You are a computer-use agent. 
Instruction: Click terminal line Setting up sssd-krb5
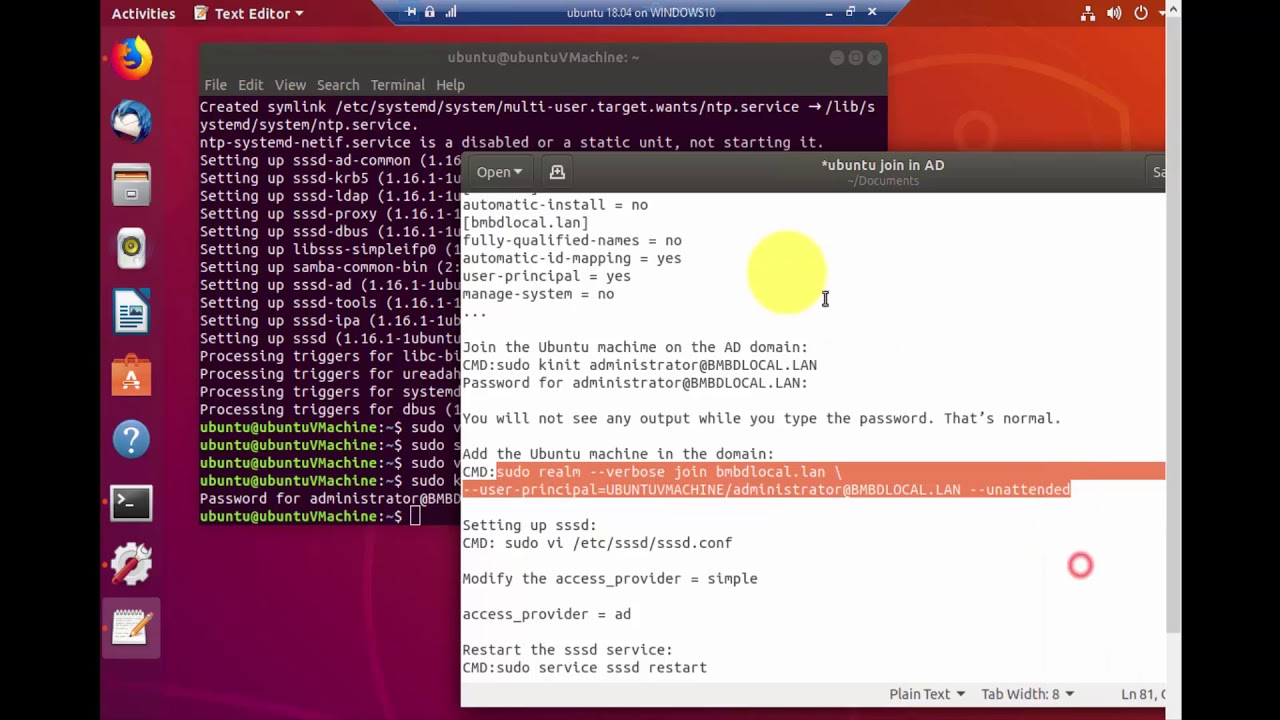tap(330, 178)
